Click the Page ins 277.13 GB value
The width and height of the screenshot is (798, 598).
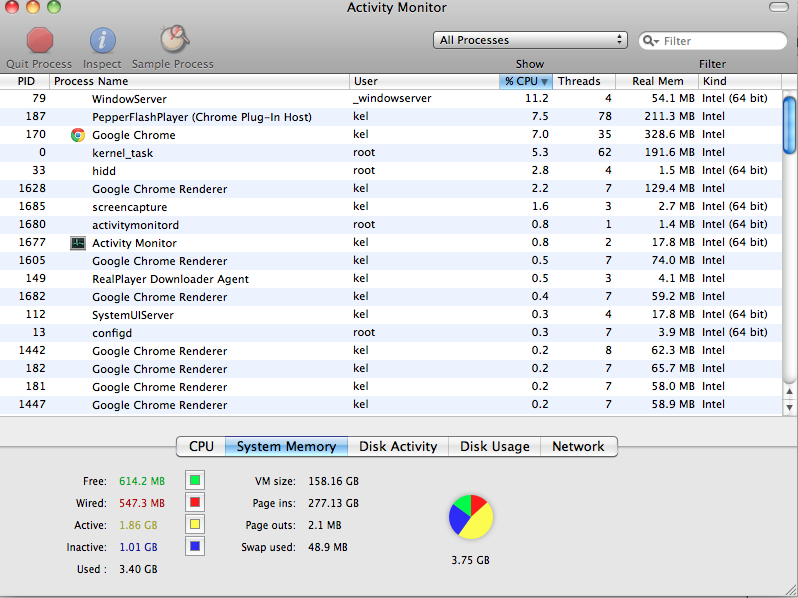[x=333, y=503]
